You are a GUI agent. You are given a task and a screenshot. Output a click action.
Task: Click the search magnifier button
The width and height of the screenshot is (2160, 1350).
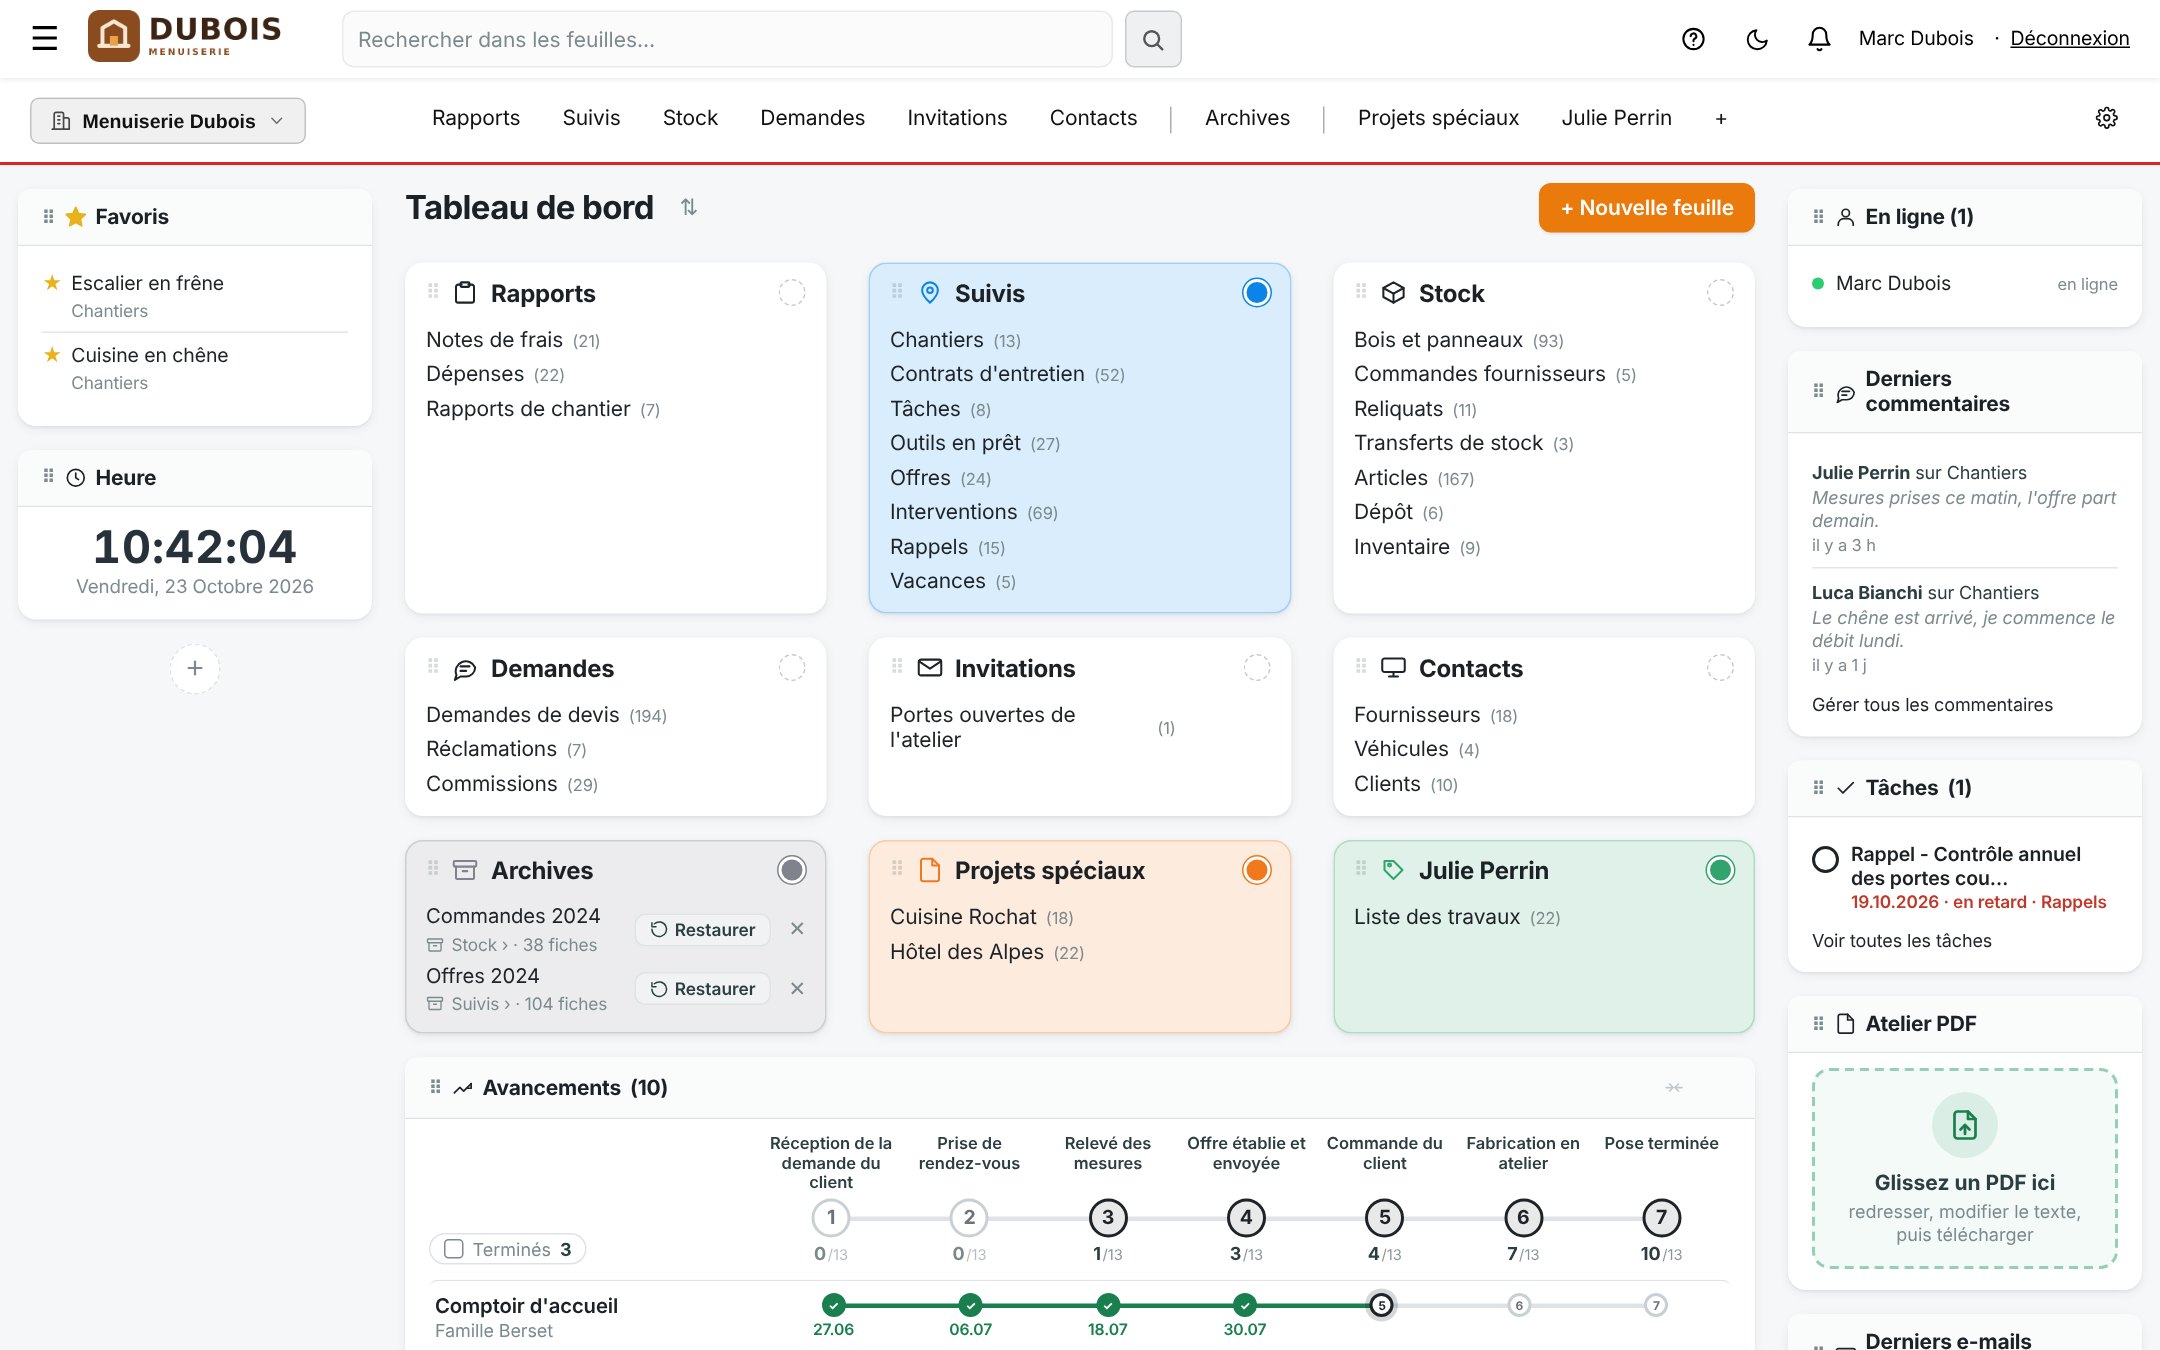tap(1153, 39)
